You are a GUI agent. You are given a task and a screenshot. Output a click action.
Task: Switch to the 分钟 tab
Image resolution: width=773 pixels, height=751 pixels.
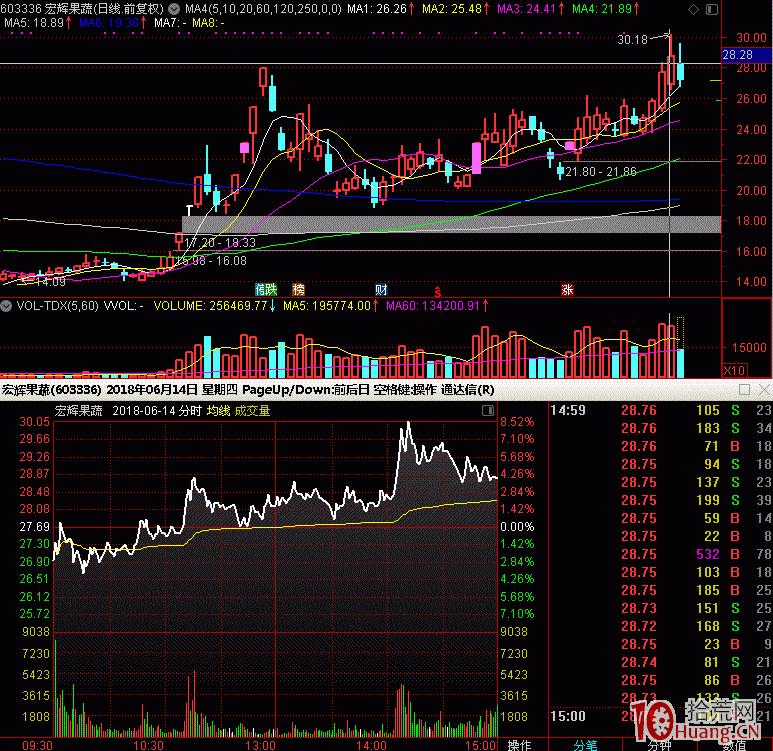click(x=660, y=744)
